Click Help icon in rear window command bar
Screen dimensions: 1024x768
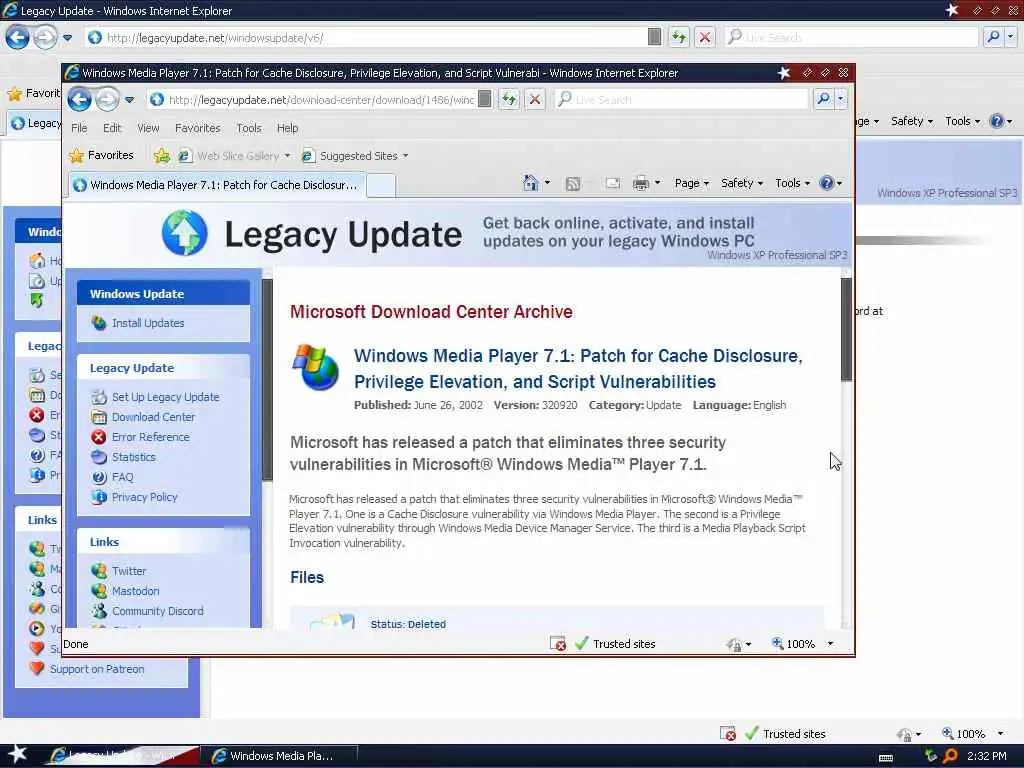pyautogui.click(x=997, y=121)
